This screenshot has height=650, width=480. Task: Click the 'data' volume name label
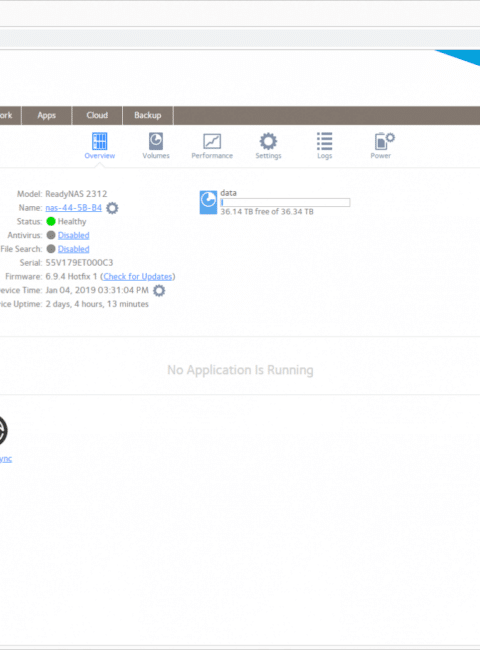pos(228,193)
